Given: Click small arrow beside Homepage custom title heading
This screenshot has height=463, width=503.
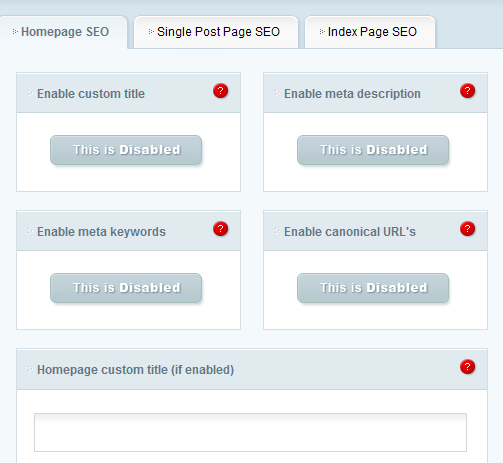Looking at the screenshot, I should (30, 369).
